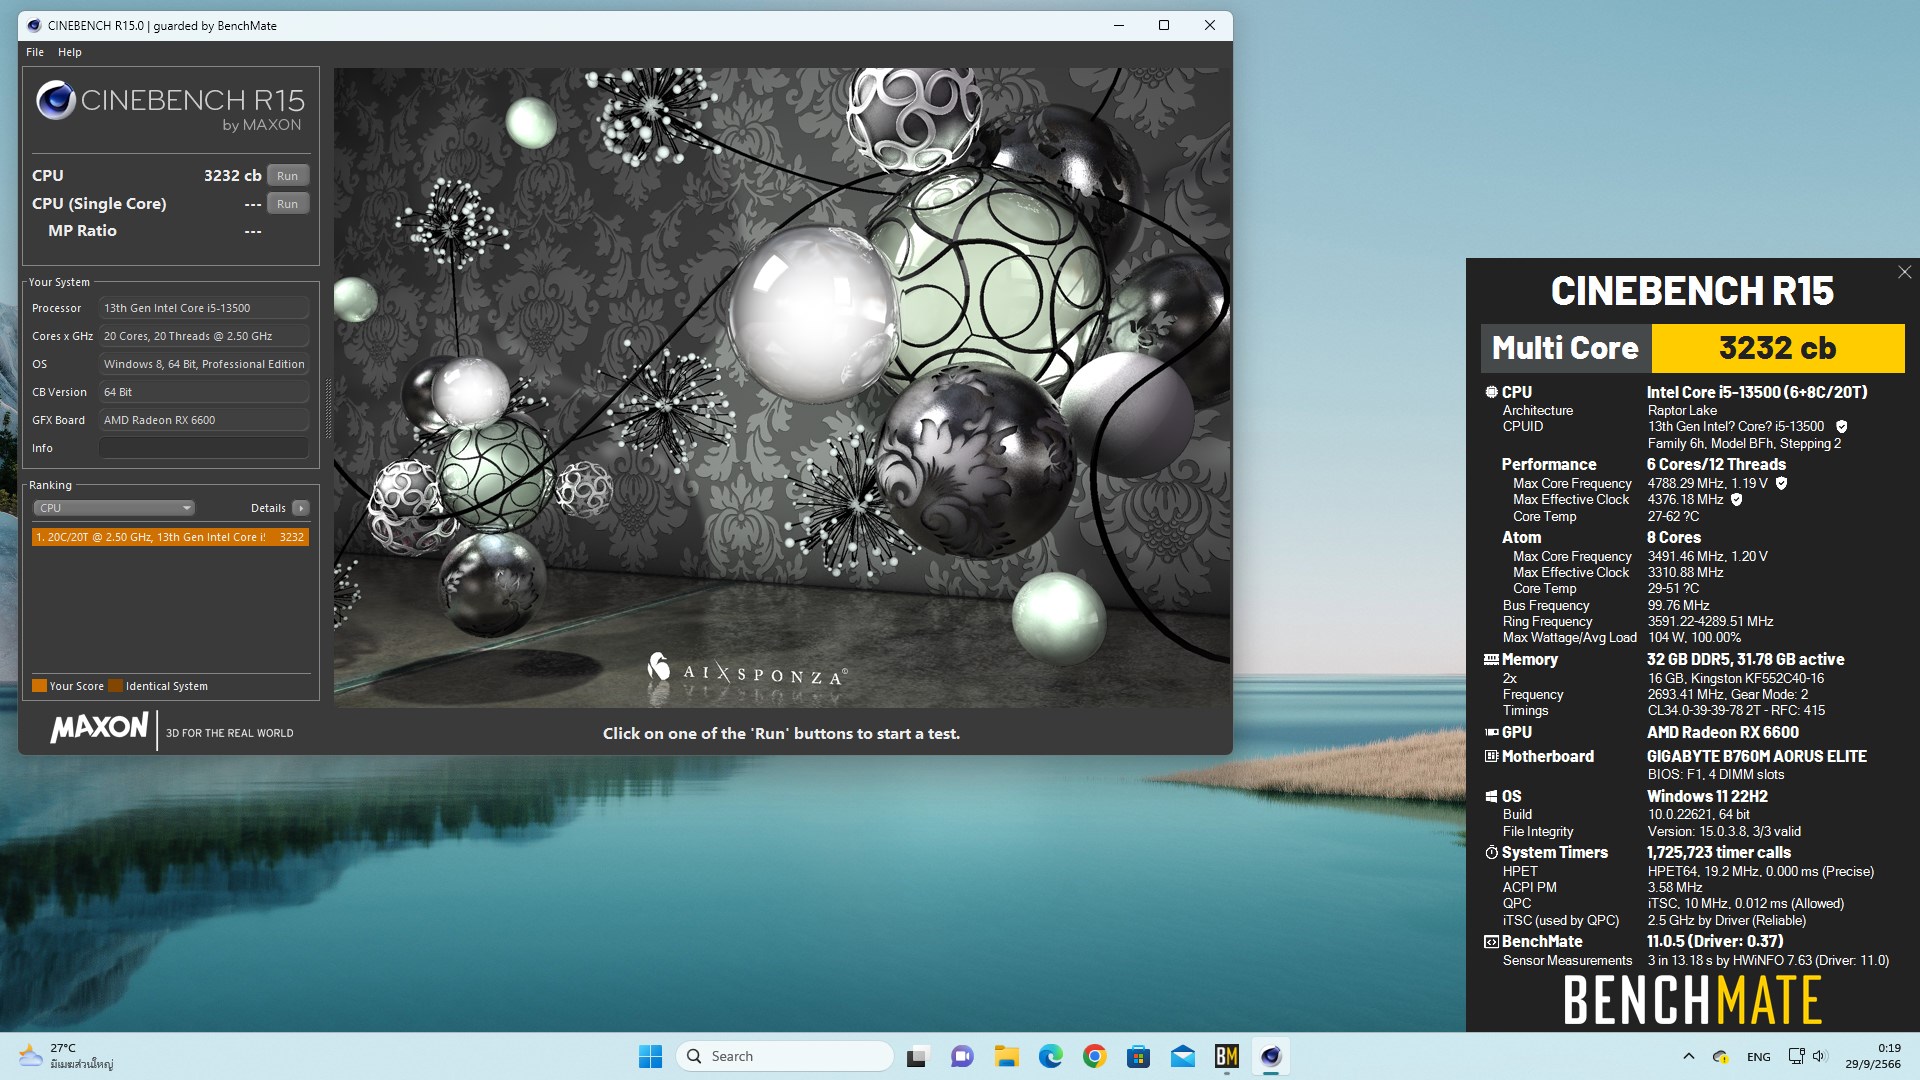Run the CPU multi-core benchmark
The height and width of the screenshot is (1080, 1920).
point(287,176)
